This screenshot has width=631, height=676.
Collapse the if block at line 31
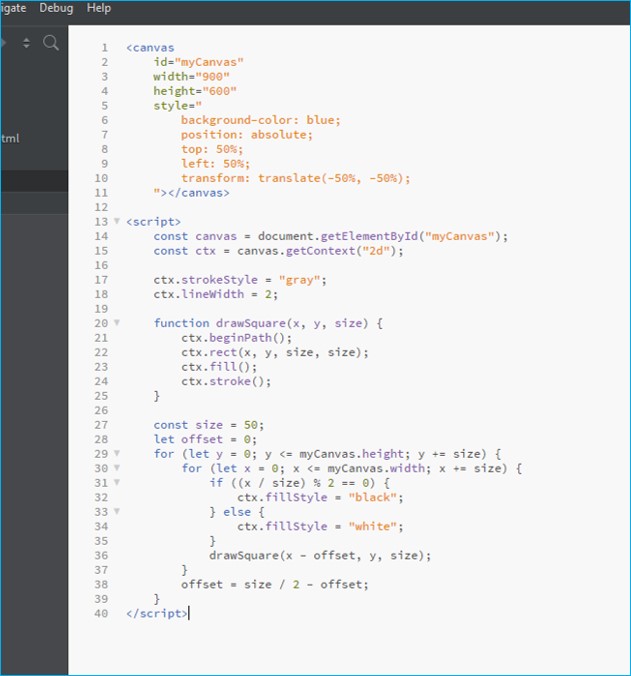click(117, 482)
